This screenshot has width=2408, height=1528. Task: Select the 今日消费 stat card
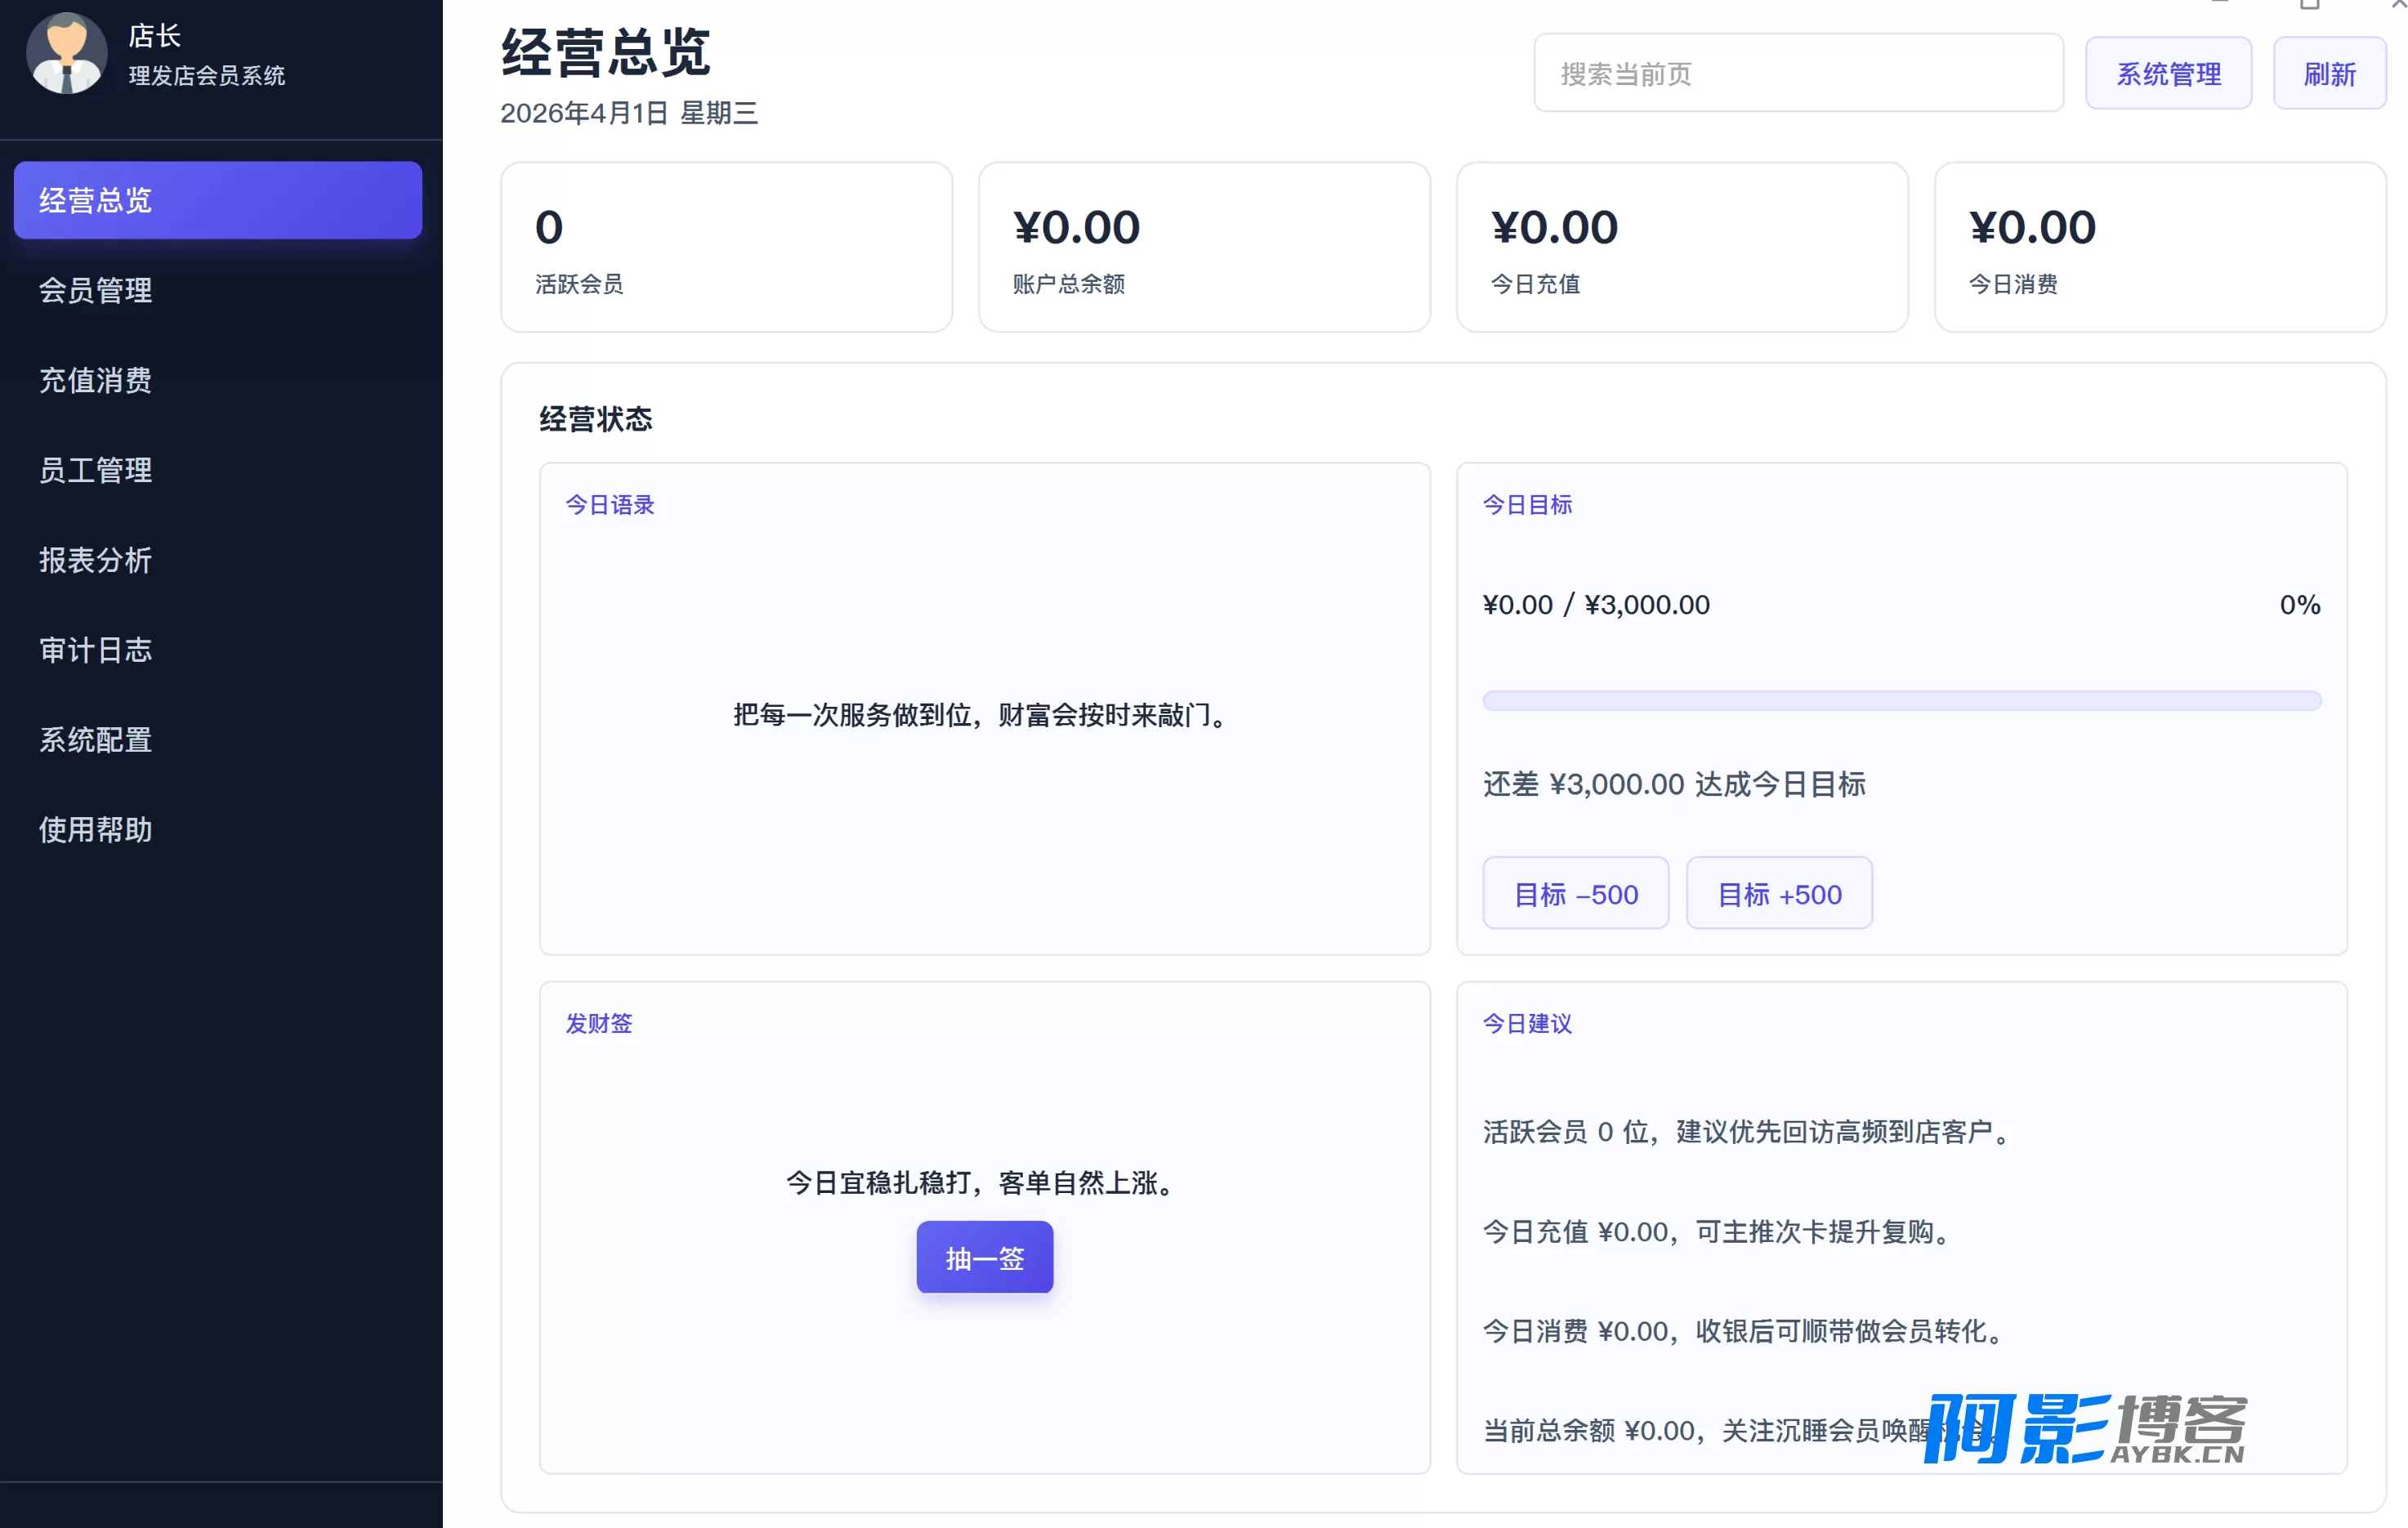click(x=2160, y=247)
